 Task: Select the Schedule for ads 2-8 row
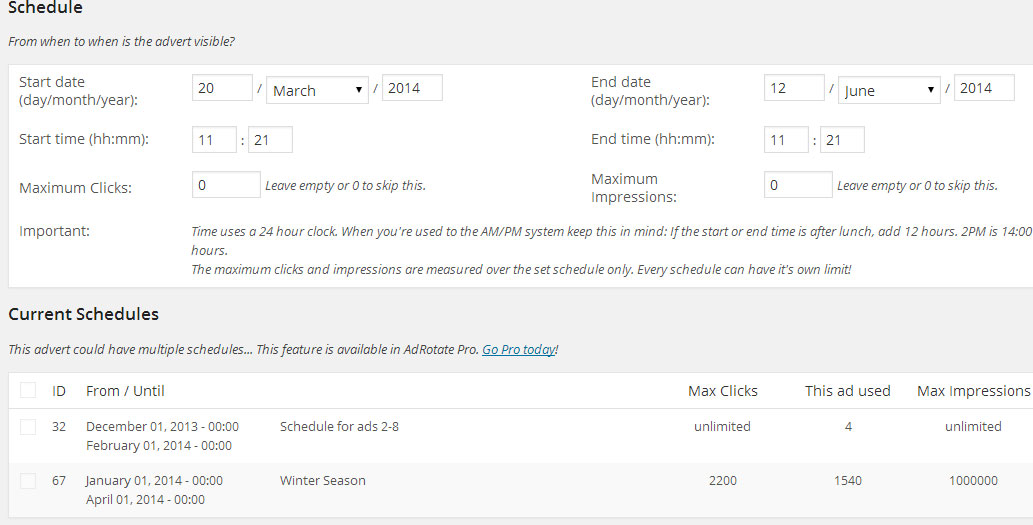pyautogui.click(x=520, y=435)
